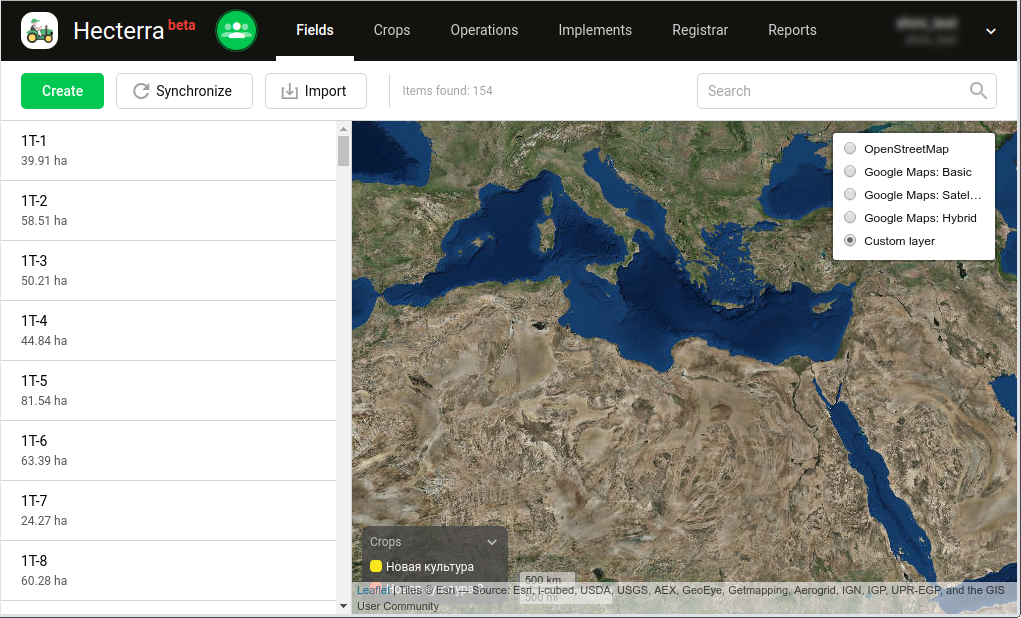Screen dimensions: 1021x618
Task: Click the Hecterra tractor logo icon
Action: click(x=40, y=31)
